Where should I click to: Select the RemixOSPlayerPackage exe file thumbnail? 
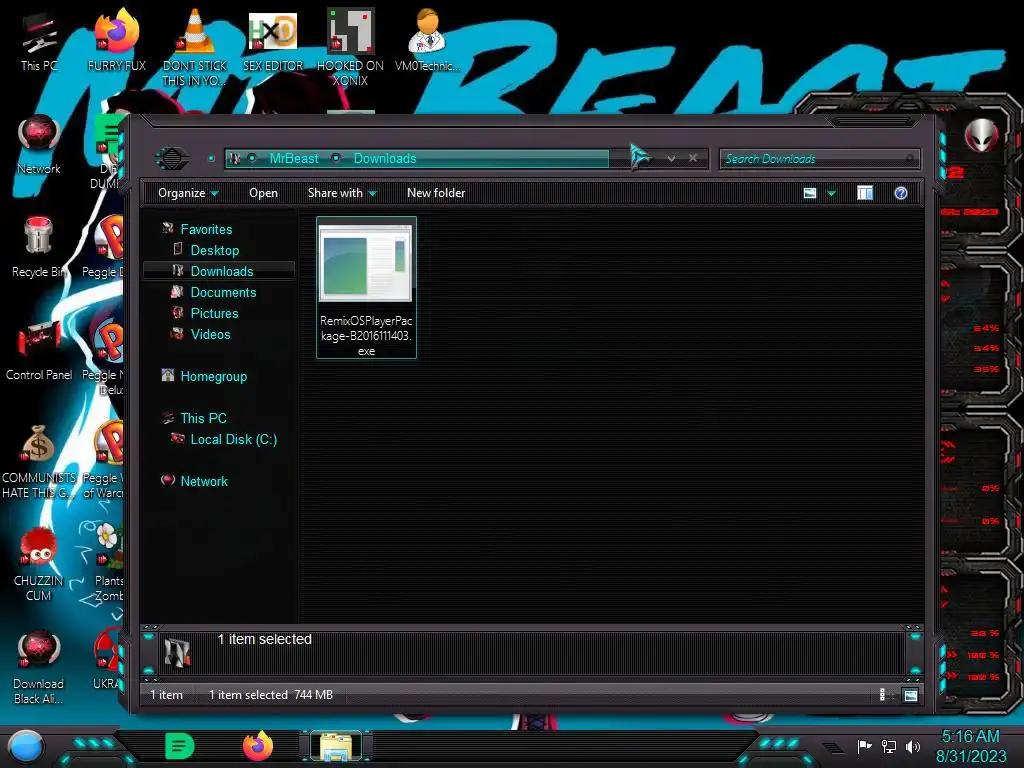click(x=366, y=287)
